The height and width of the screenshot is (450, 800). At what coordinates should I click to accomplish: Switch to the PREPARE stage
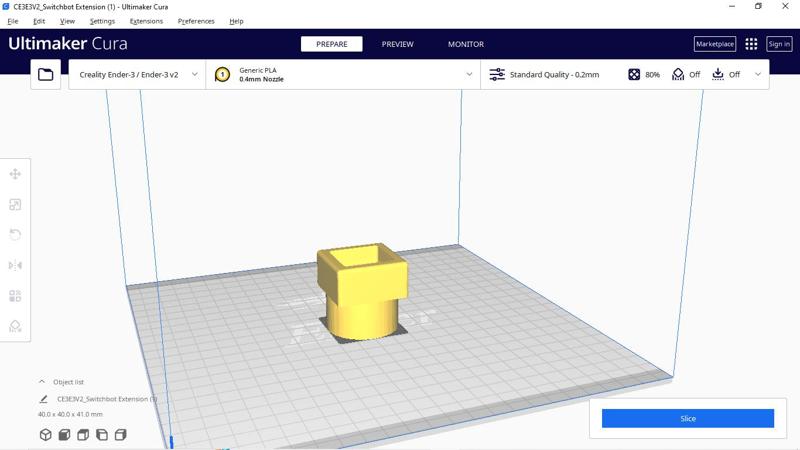tap(332, 44)
